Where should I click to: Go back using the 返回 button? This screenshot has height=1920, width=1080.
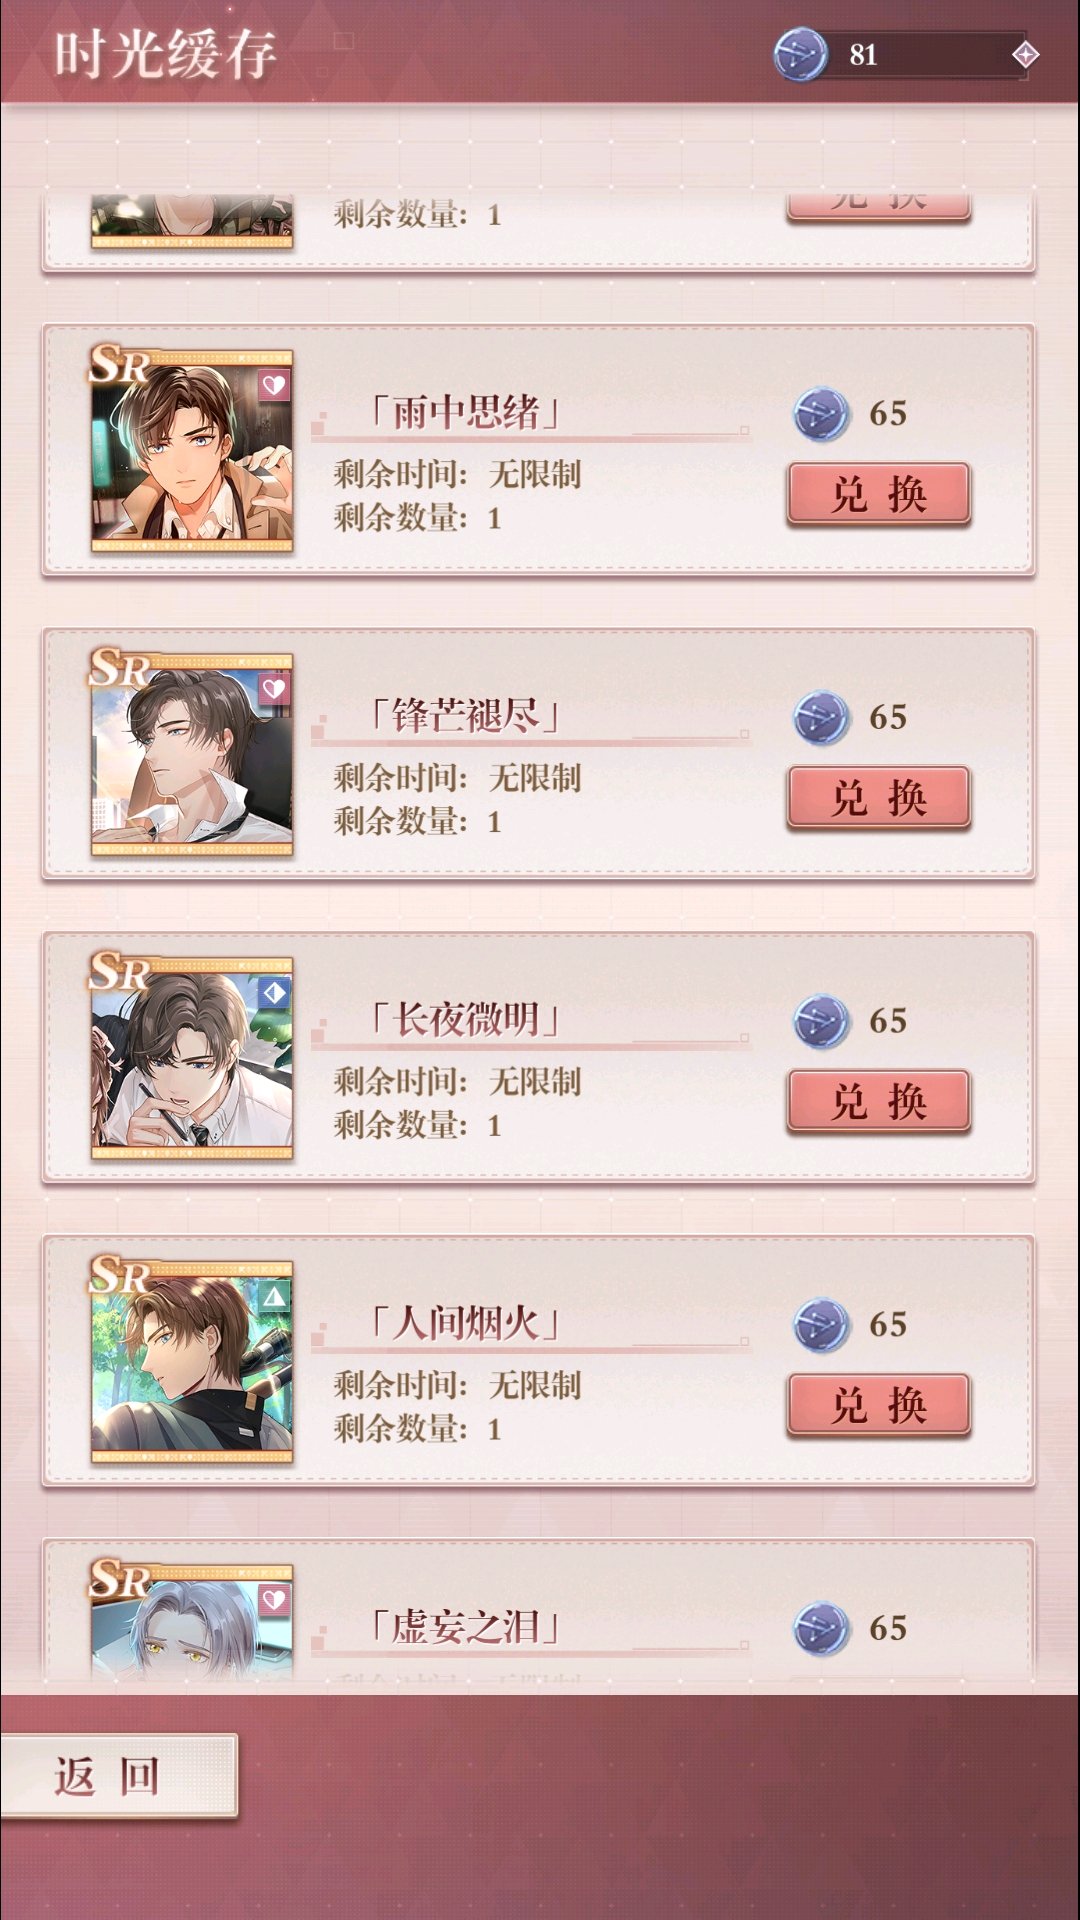click(118, 1776)
